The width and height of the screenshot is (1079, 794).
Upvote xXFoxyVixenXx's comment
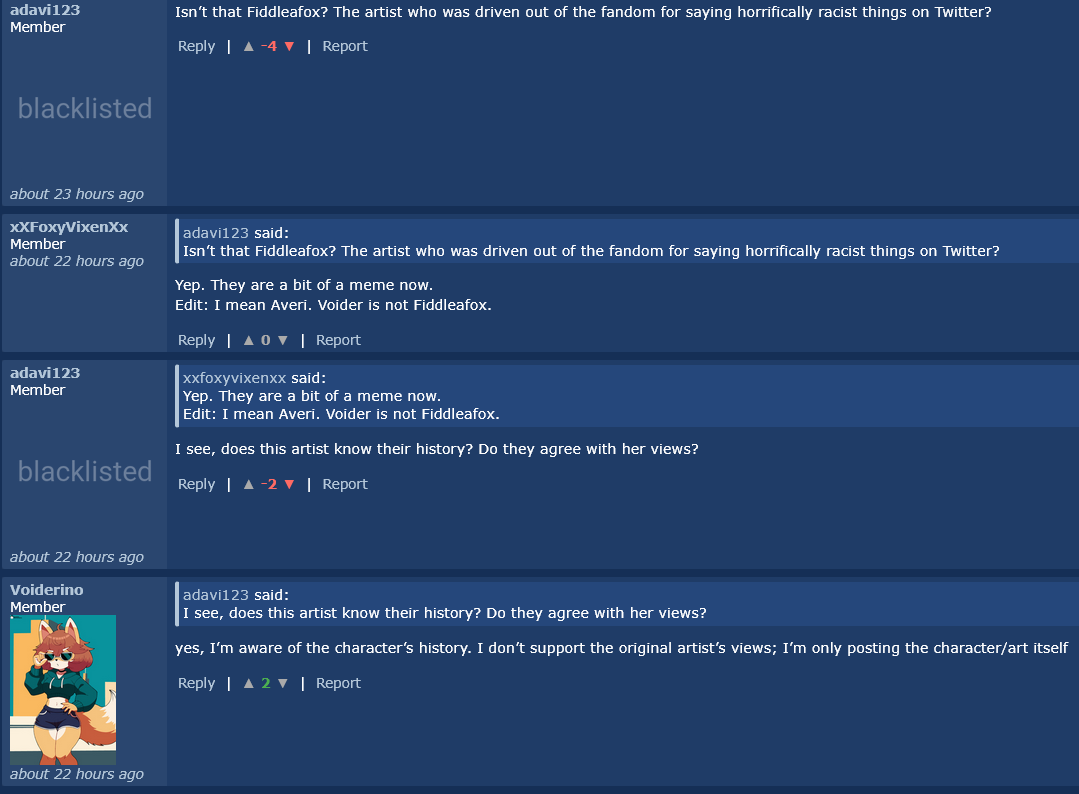click(249, 341)
